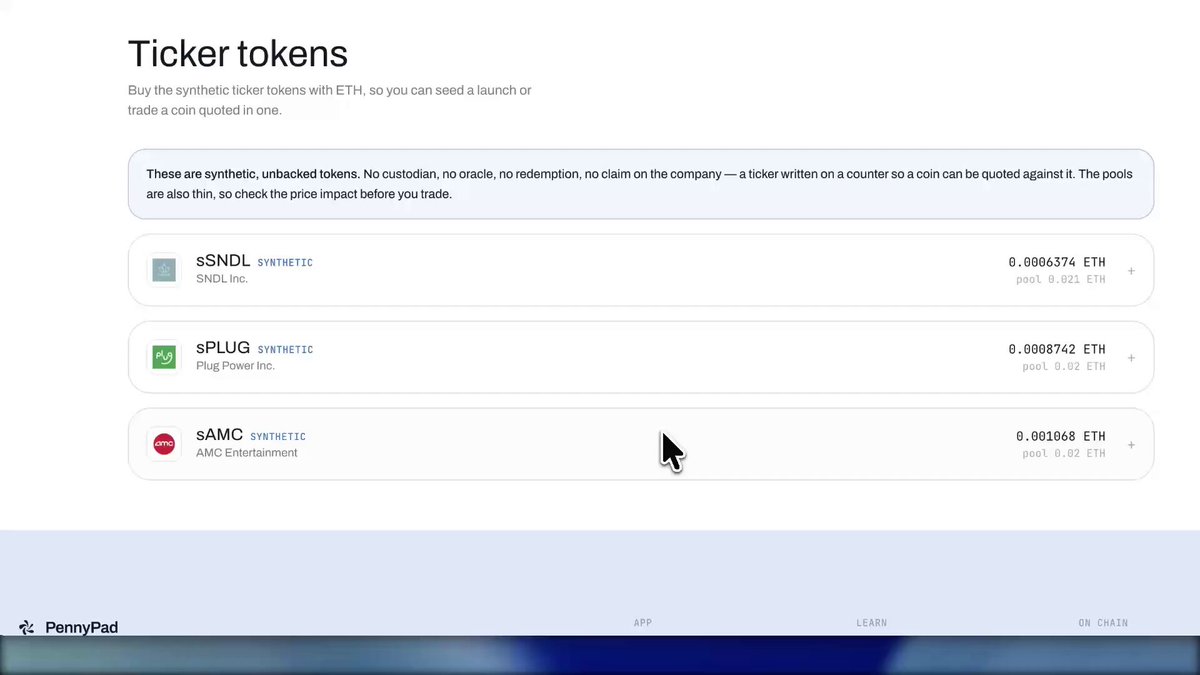Expand the sSNDL row with plus icon

coord(1131,271)
